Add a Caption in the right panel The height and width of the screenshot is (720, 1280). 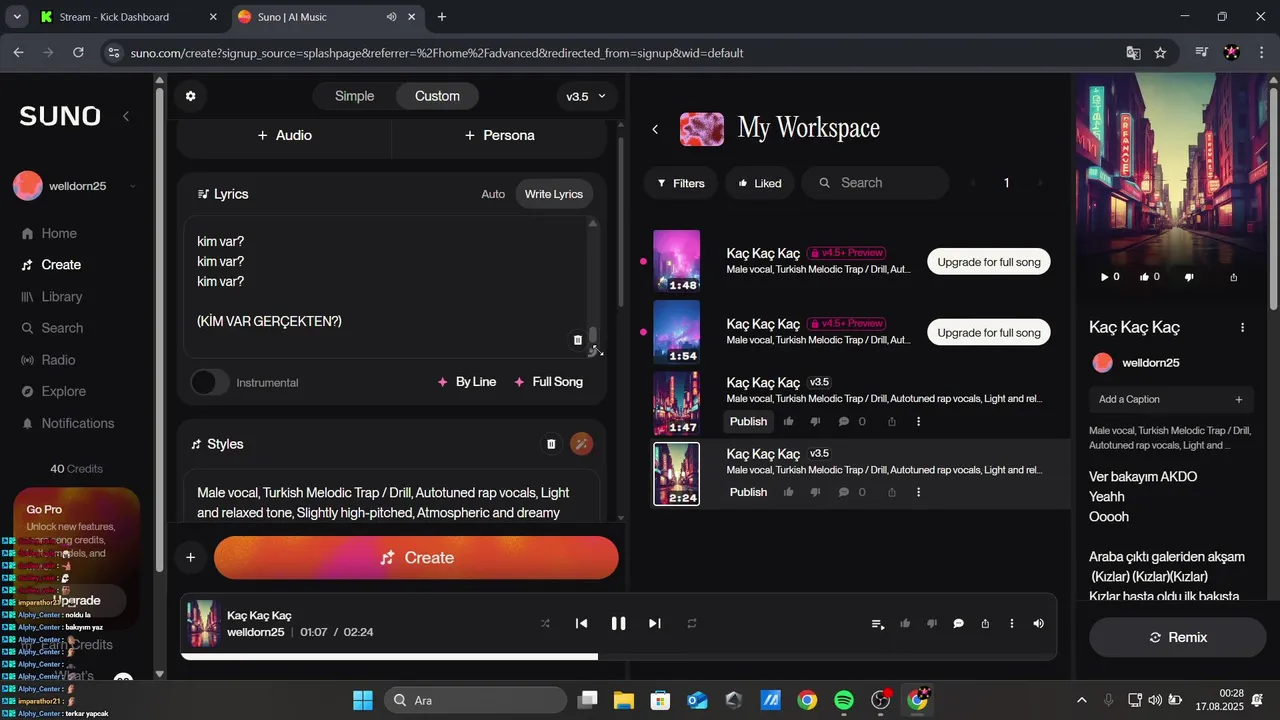pyautogui.click(x=1170, y=399)
